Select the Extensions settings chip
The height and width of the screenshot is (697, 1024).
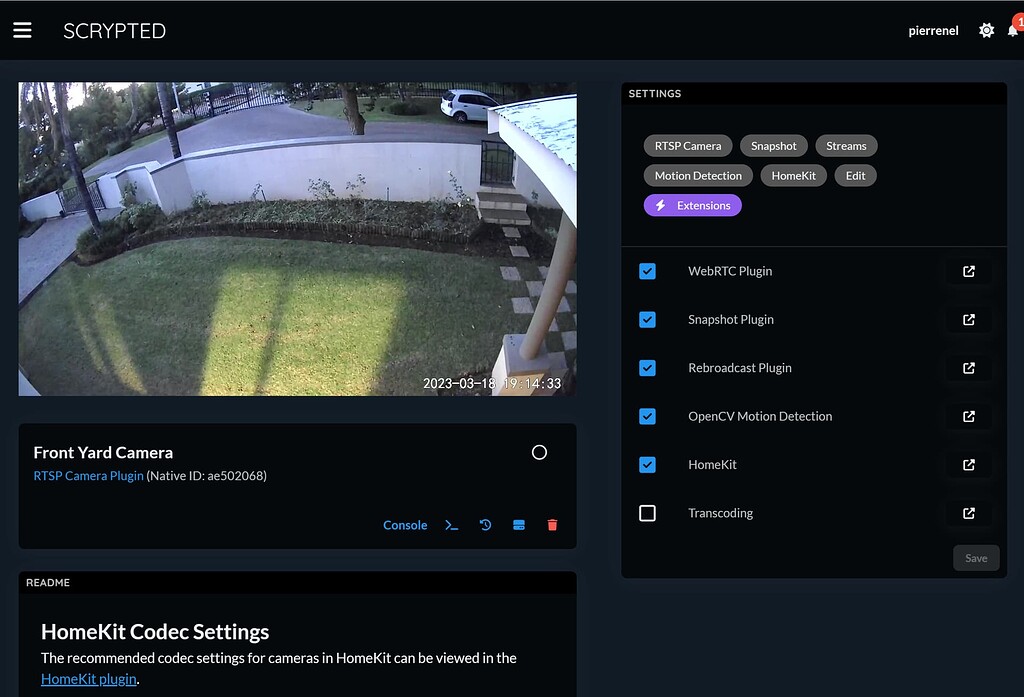tap(693, 205)
